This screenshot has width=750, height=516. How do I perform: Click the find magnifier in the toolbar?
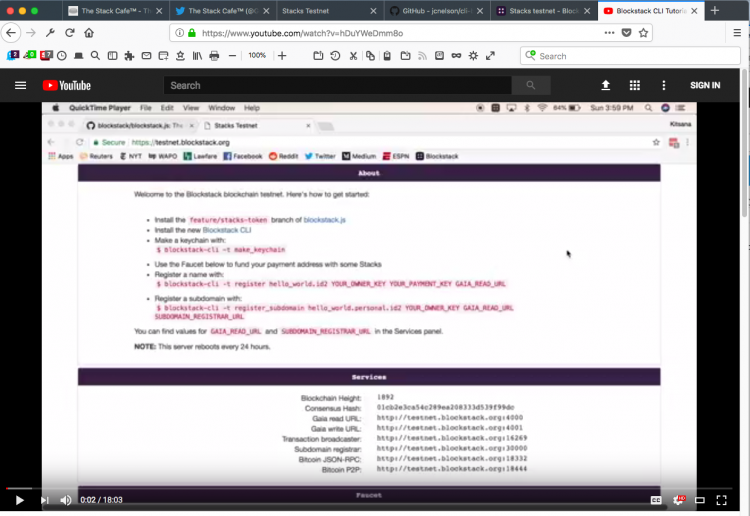click(95, 56)
